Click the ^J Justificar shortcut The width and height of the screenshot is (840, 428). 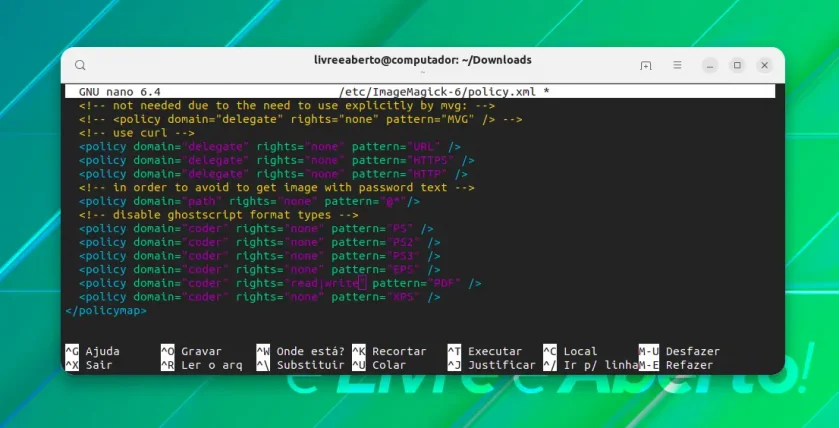tap(491, 365)
